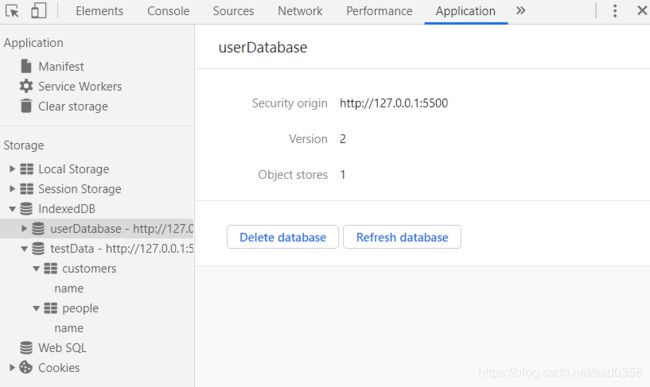Open the Console tab
650x387 pixels.
coord(168,11)
